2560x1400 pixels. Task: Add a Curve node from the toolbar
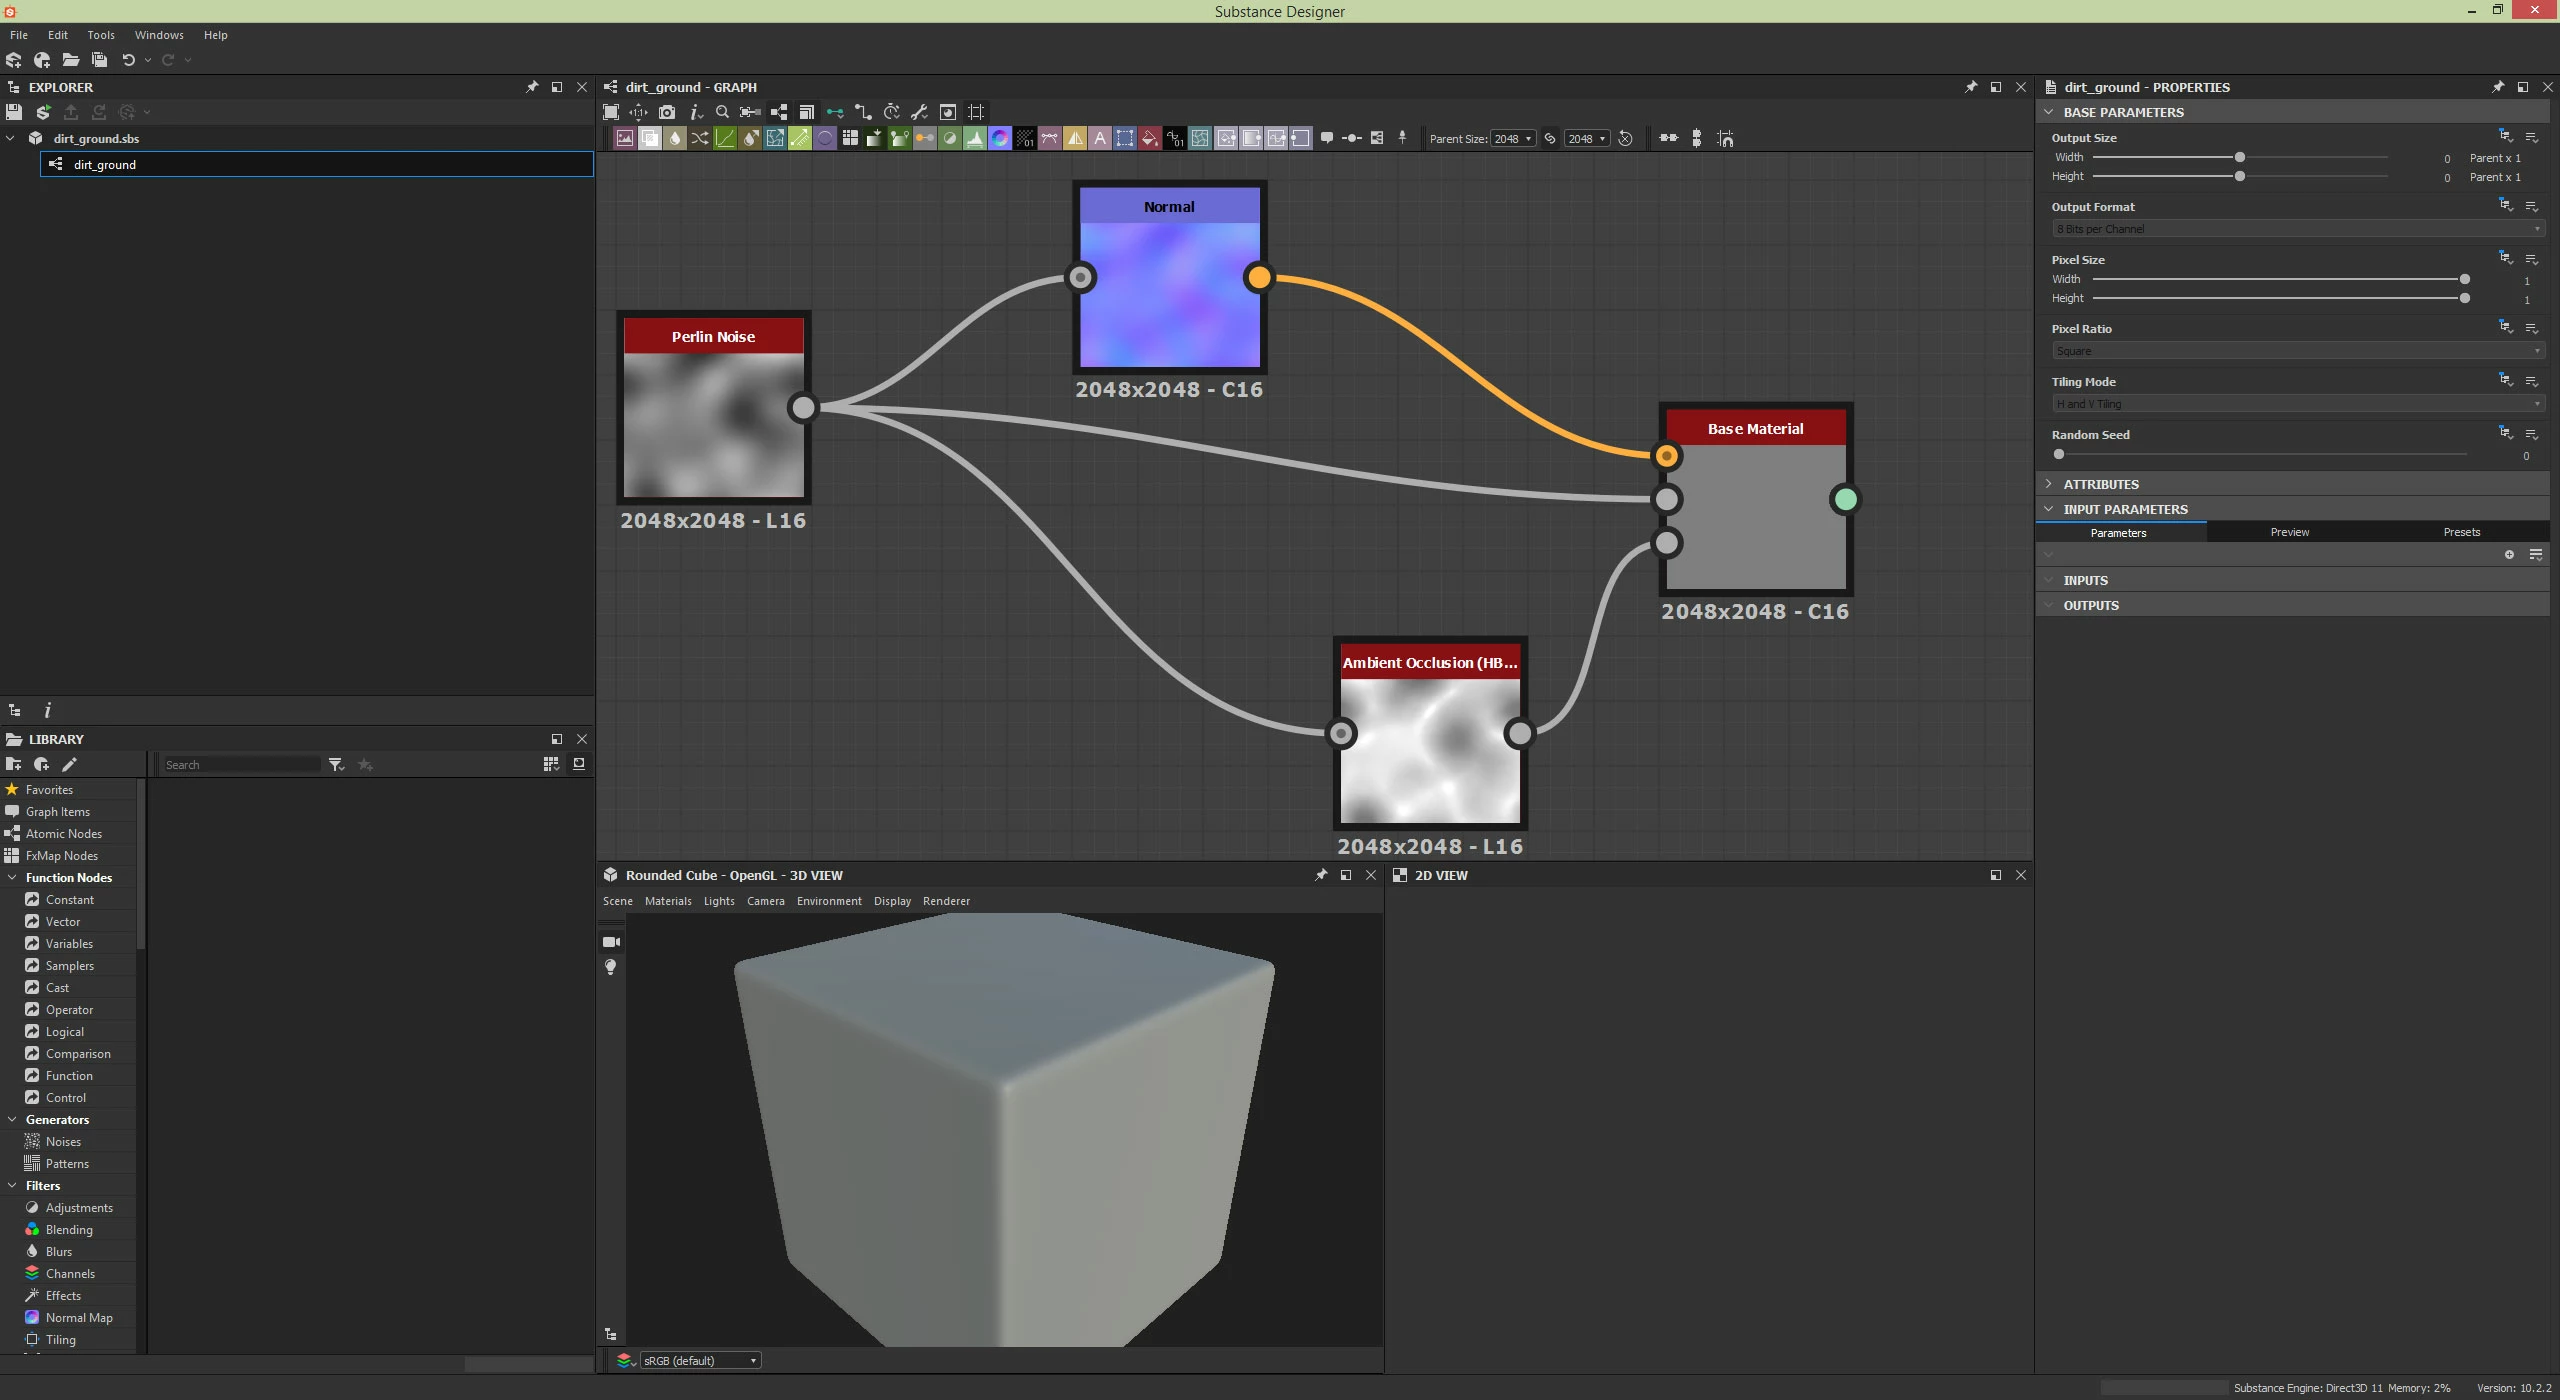coord(725,138)
